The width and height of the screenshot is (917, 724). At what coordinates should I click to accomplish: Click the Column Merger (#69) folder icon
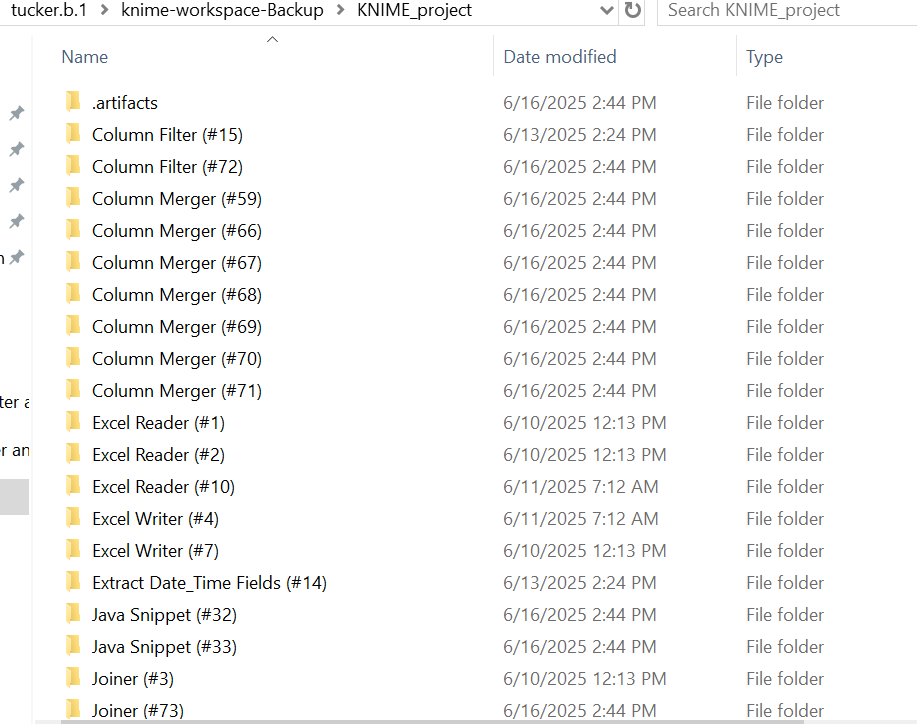73,326
